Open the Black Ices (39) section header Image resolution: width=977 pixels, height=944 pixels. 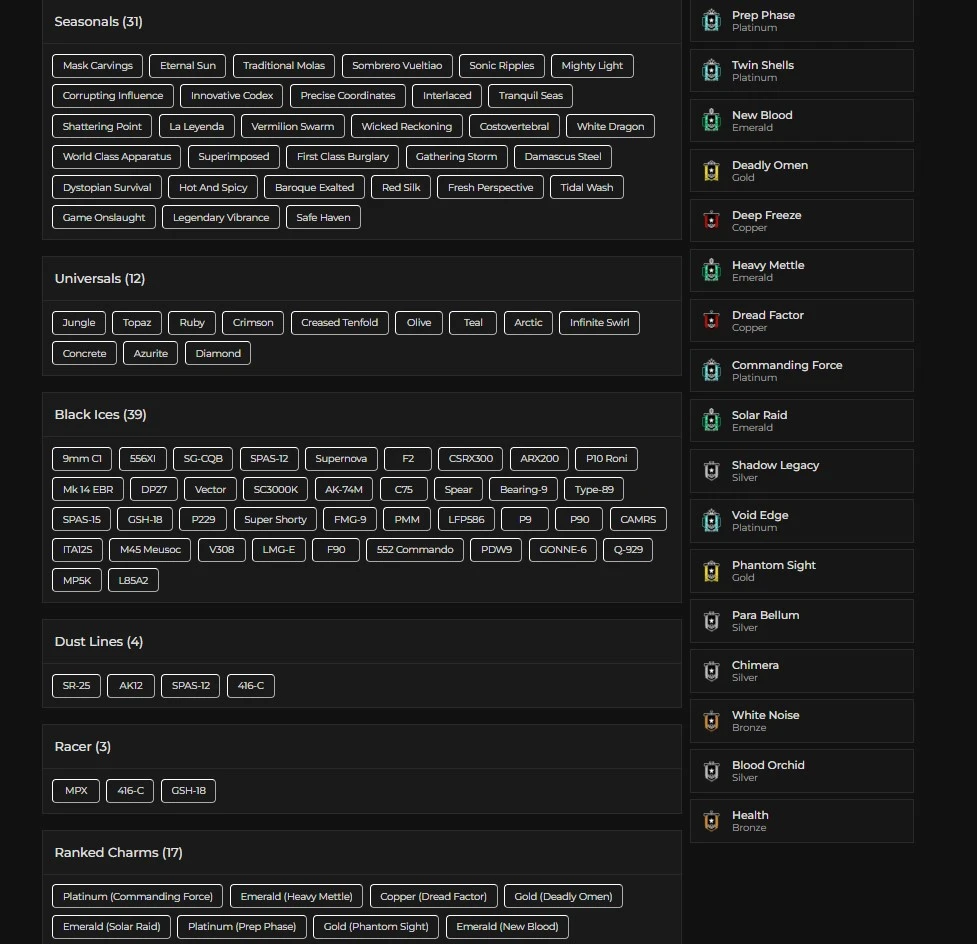[x=100, y=415]
